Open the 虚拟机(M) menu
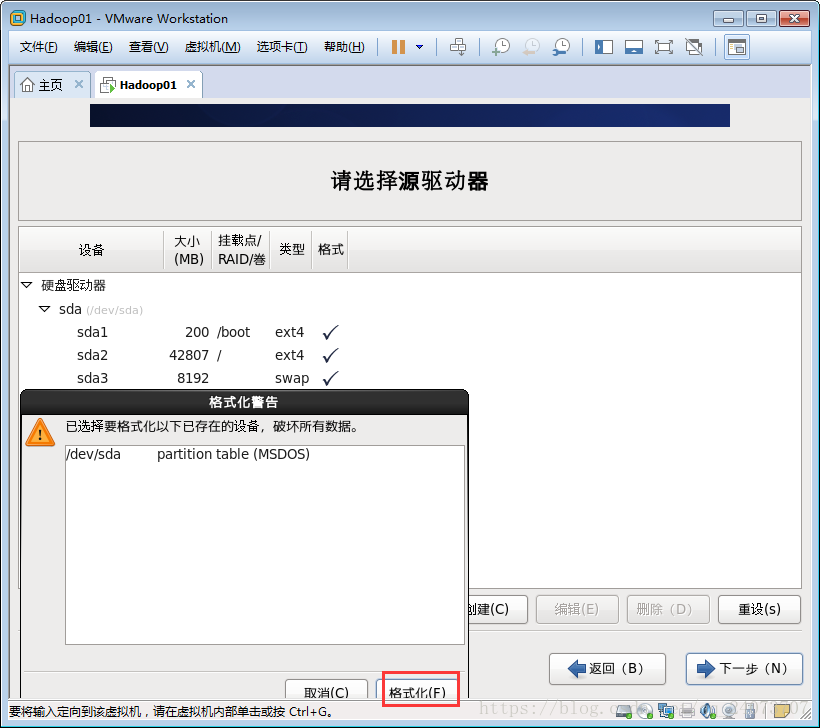This screenshot has height=728, width=820. 212,47
